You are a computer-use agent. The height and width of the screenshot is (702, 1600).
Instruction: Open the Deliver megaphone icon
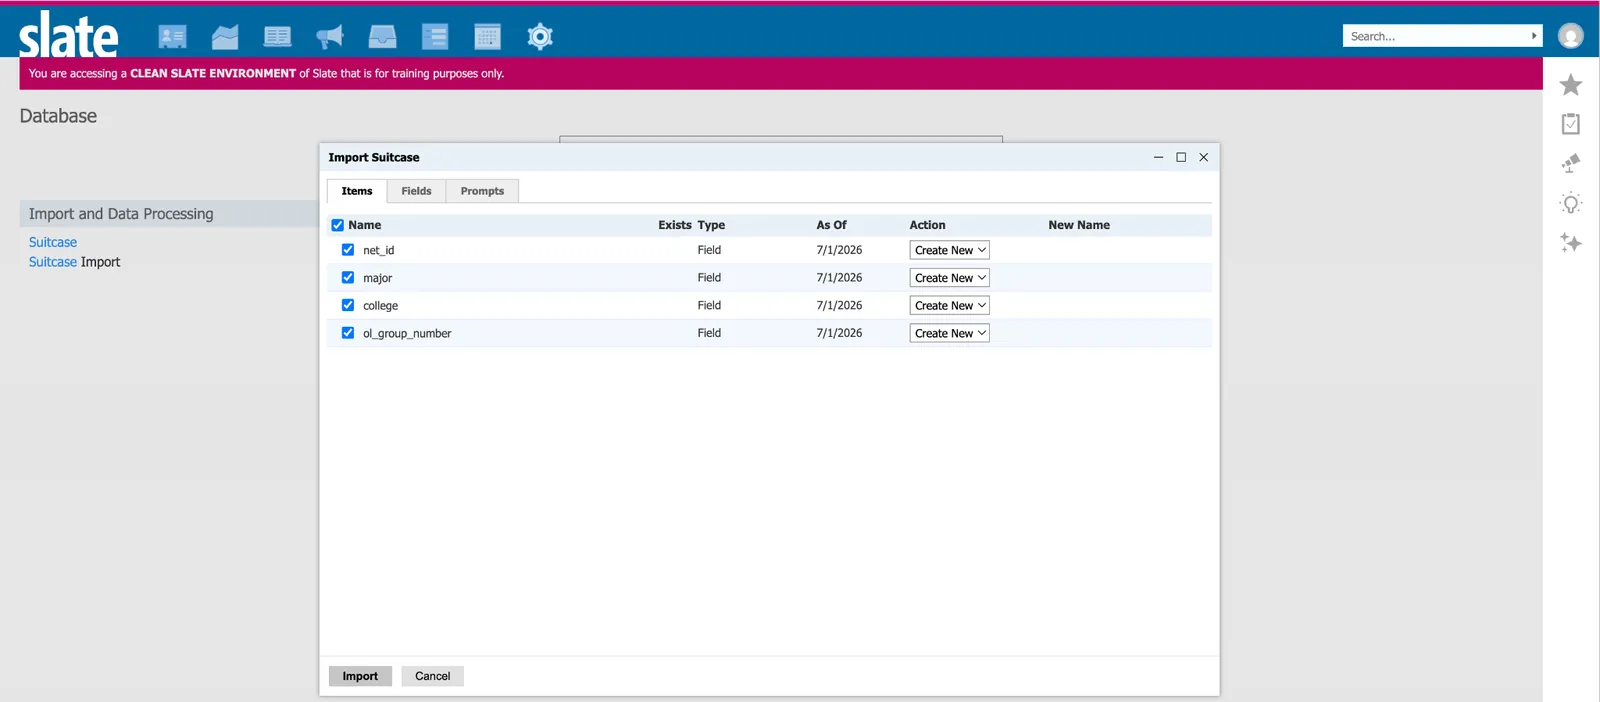(330, 37)
